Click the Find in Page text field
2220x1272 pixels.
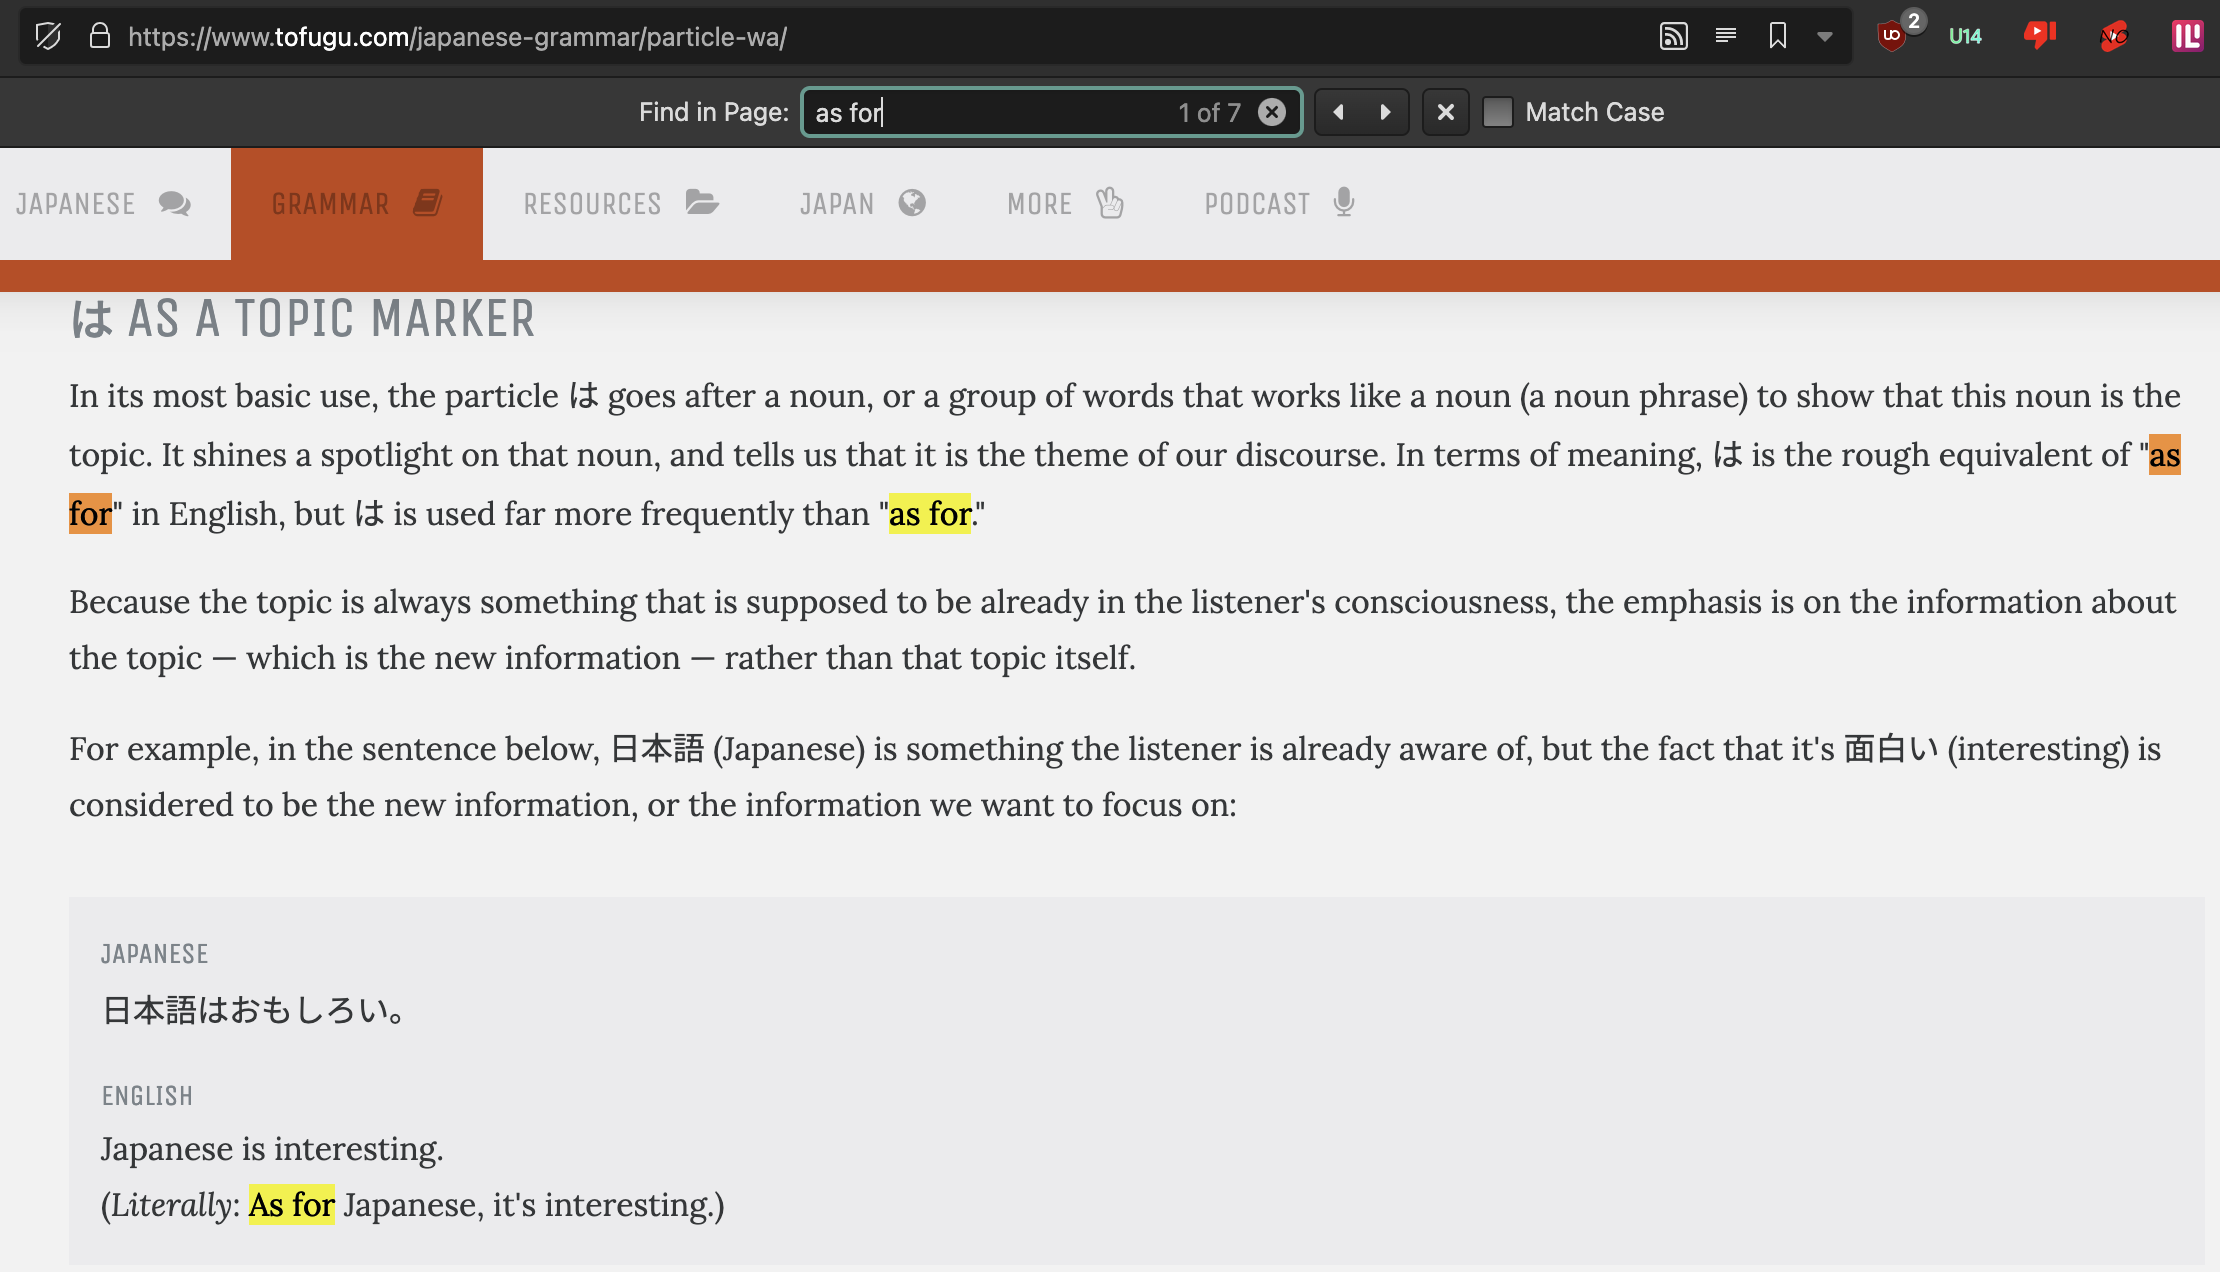[990, 112]
